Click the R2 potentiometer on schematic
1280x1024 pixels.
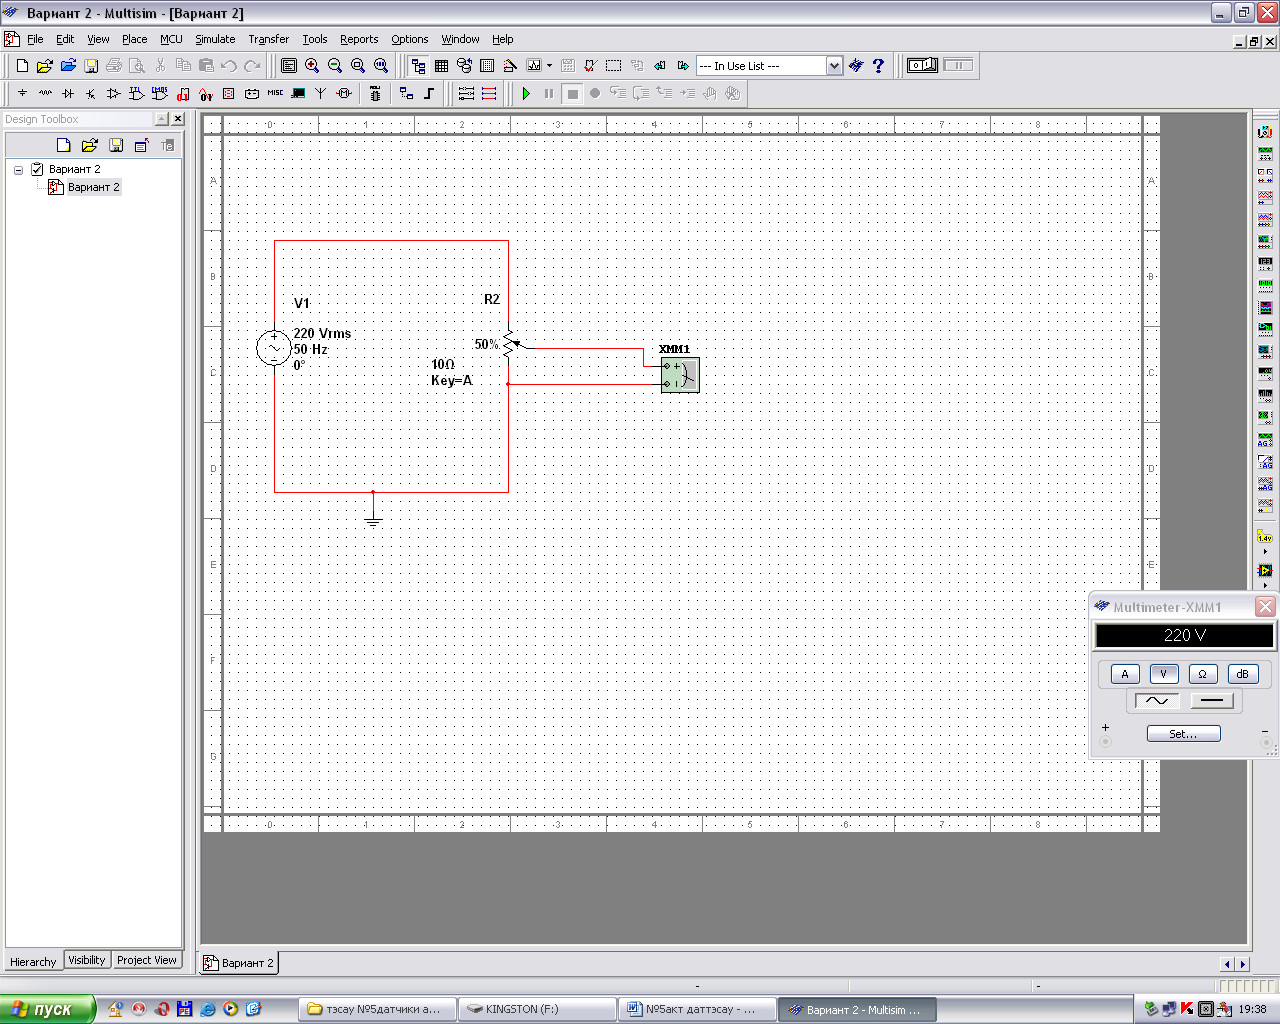(509, 344)
